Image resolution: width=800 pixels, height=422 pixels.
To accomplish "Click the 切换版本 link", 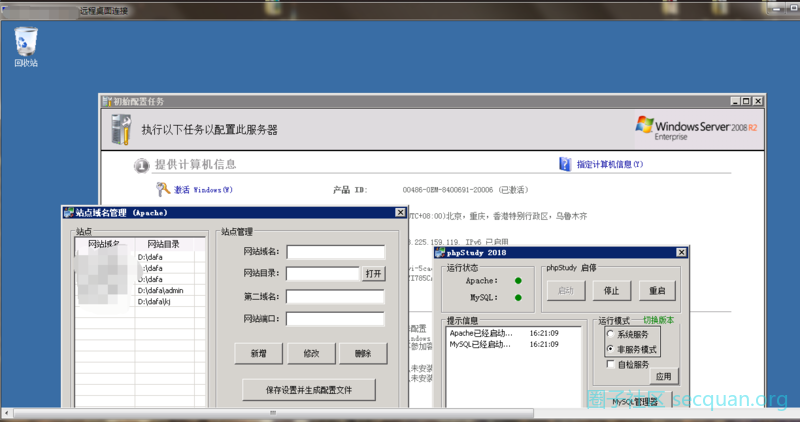I will click(658, 320).
